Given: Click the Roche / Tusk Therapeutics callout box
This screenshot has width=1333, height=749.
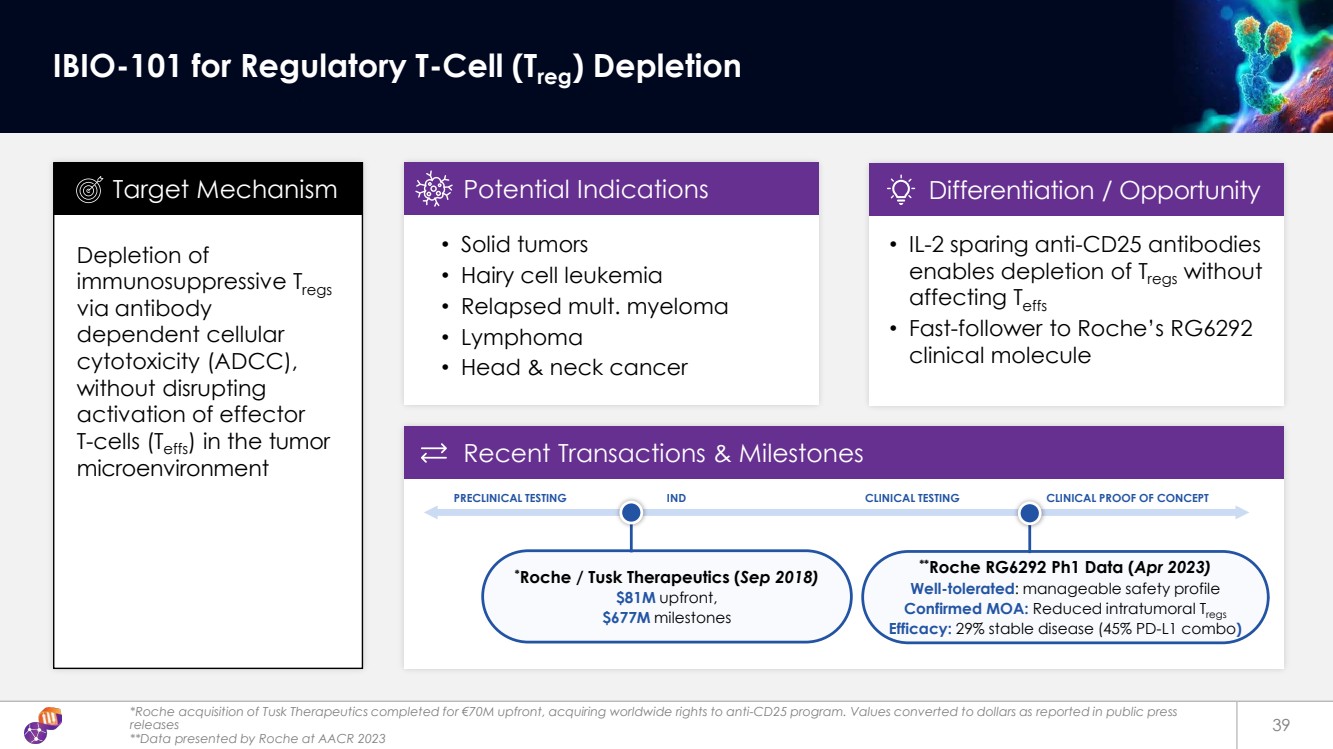Looking at the screenshot, I should [x=665, y=597].
